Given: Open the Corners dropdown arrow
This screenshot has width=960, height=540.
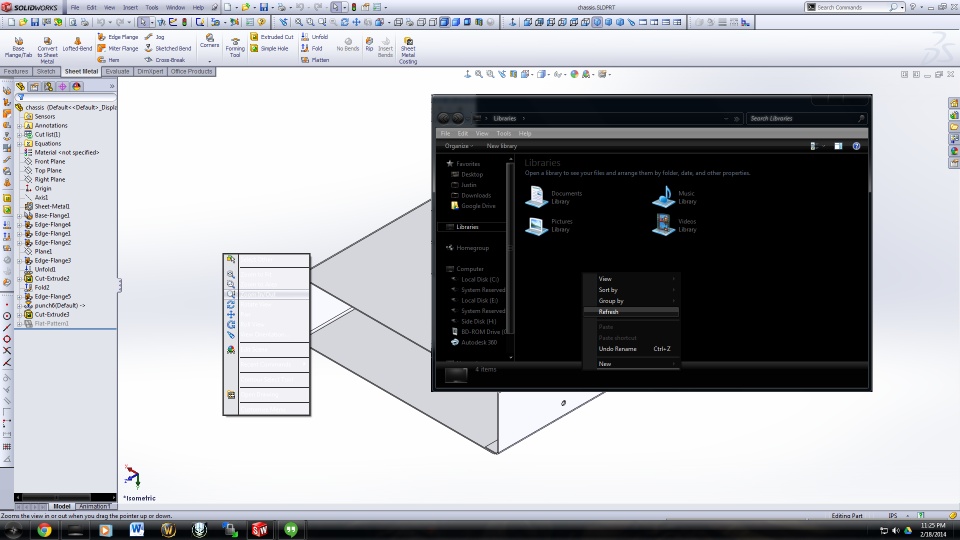Looking at the screenshot, I should (209, 61).
